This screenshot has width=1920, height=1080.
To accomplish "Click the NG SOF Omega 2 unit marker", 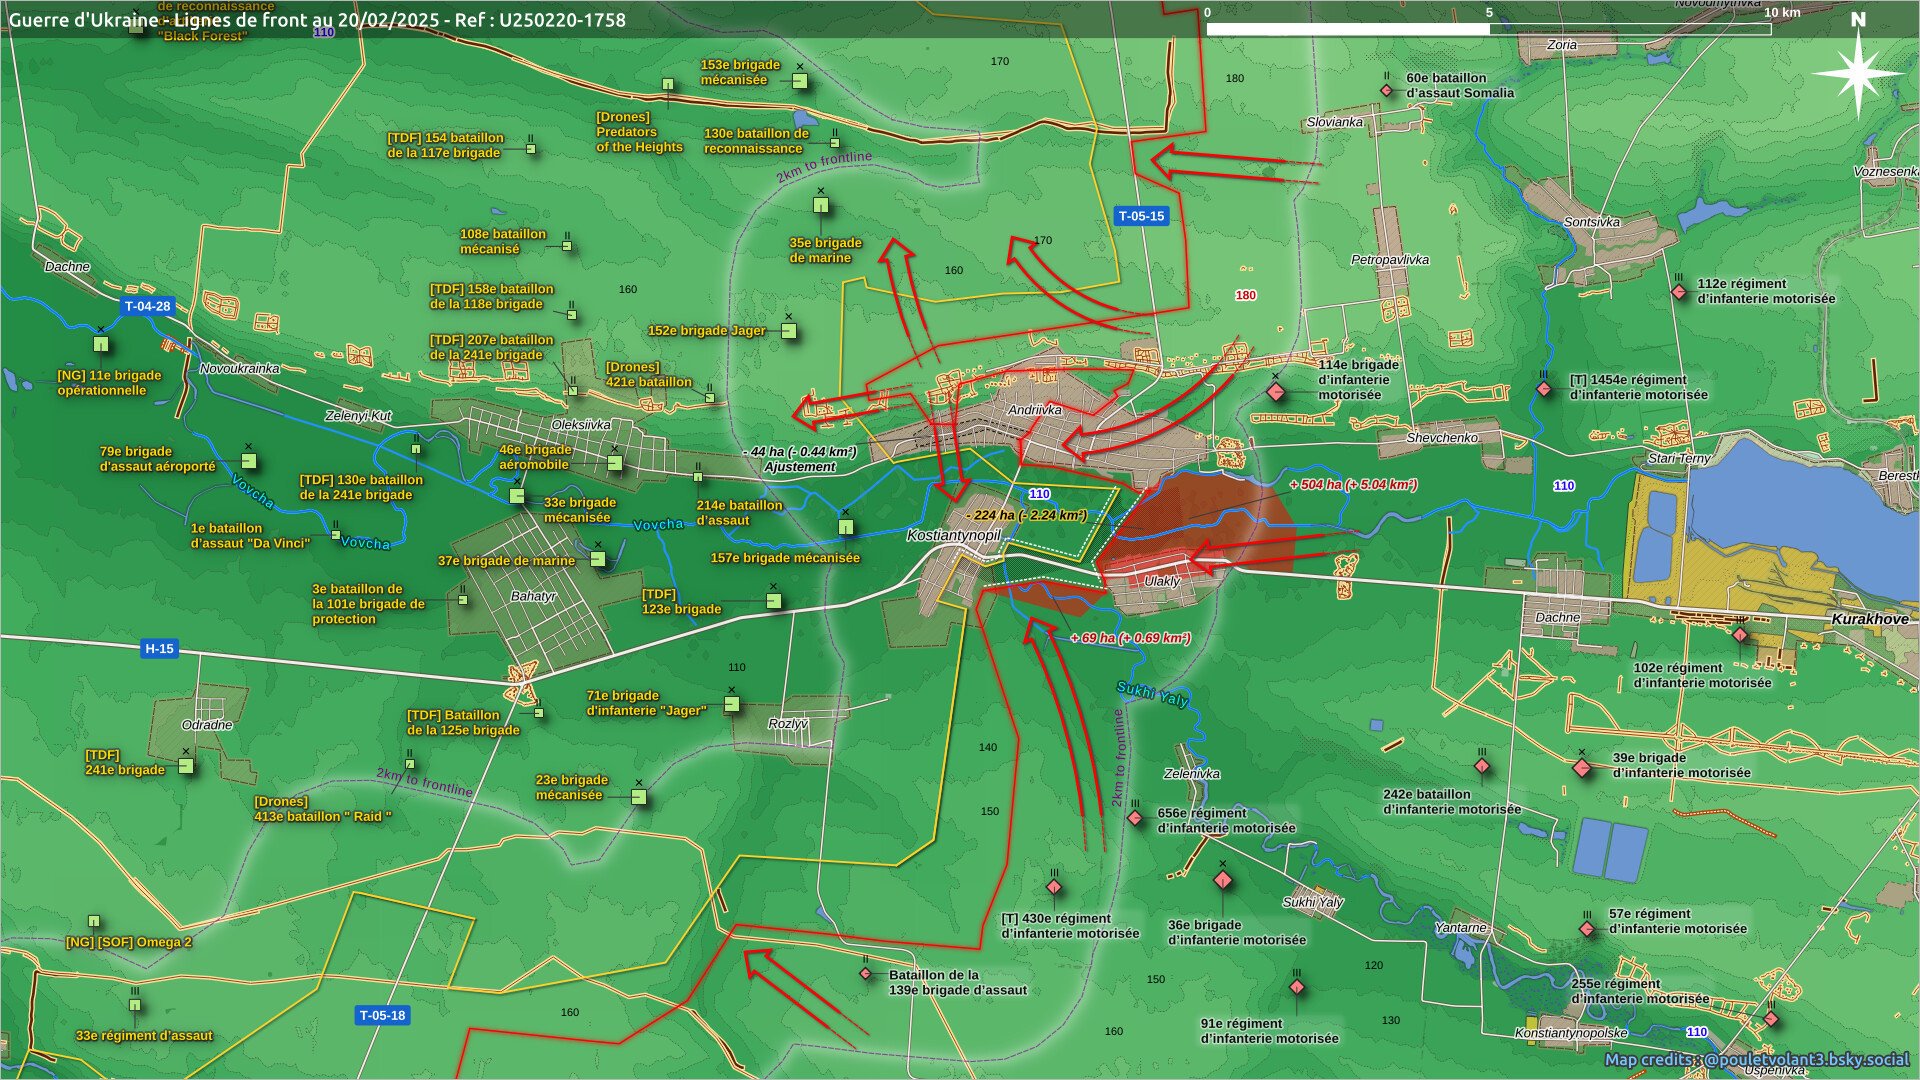I will click(94, 921).
